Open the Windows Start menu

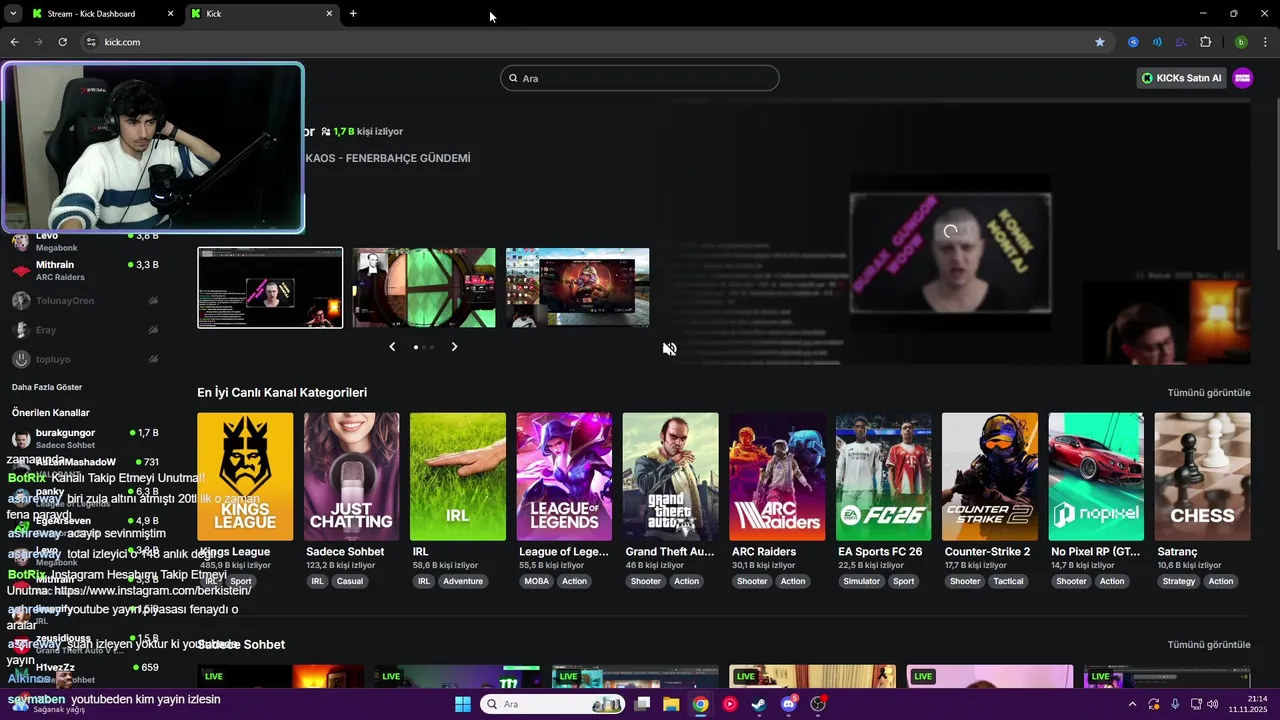(463, 704)
